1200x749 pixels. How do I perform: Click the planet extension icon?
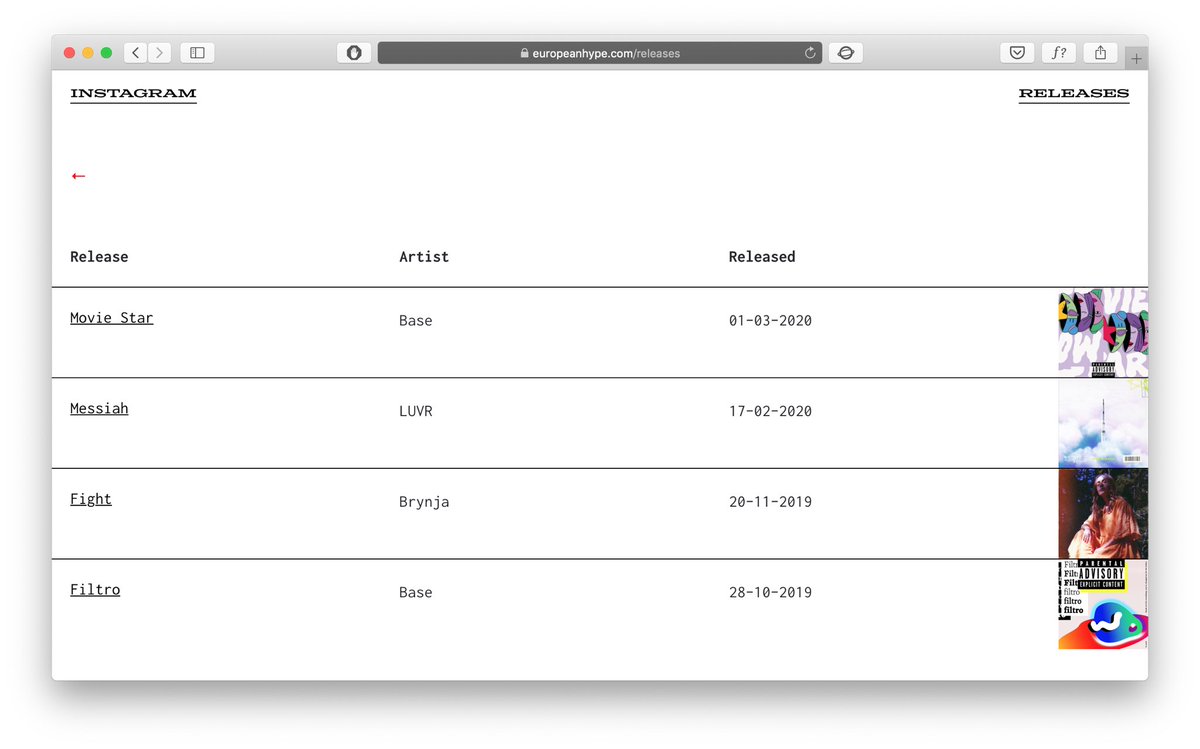pos(846,53)
